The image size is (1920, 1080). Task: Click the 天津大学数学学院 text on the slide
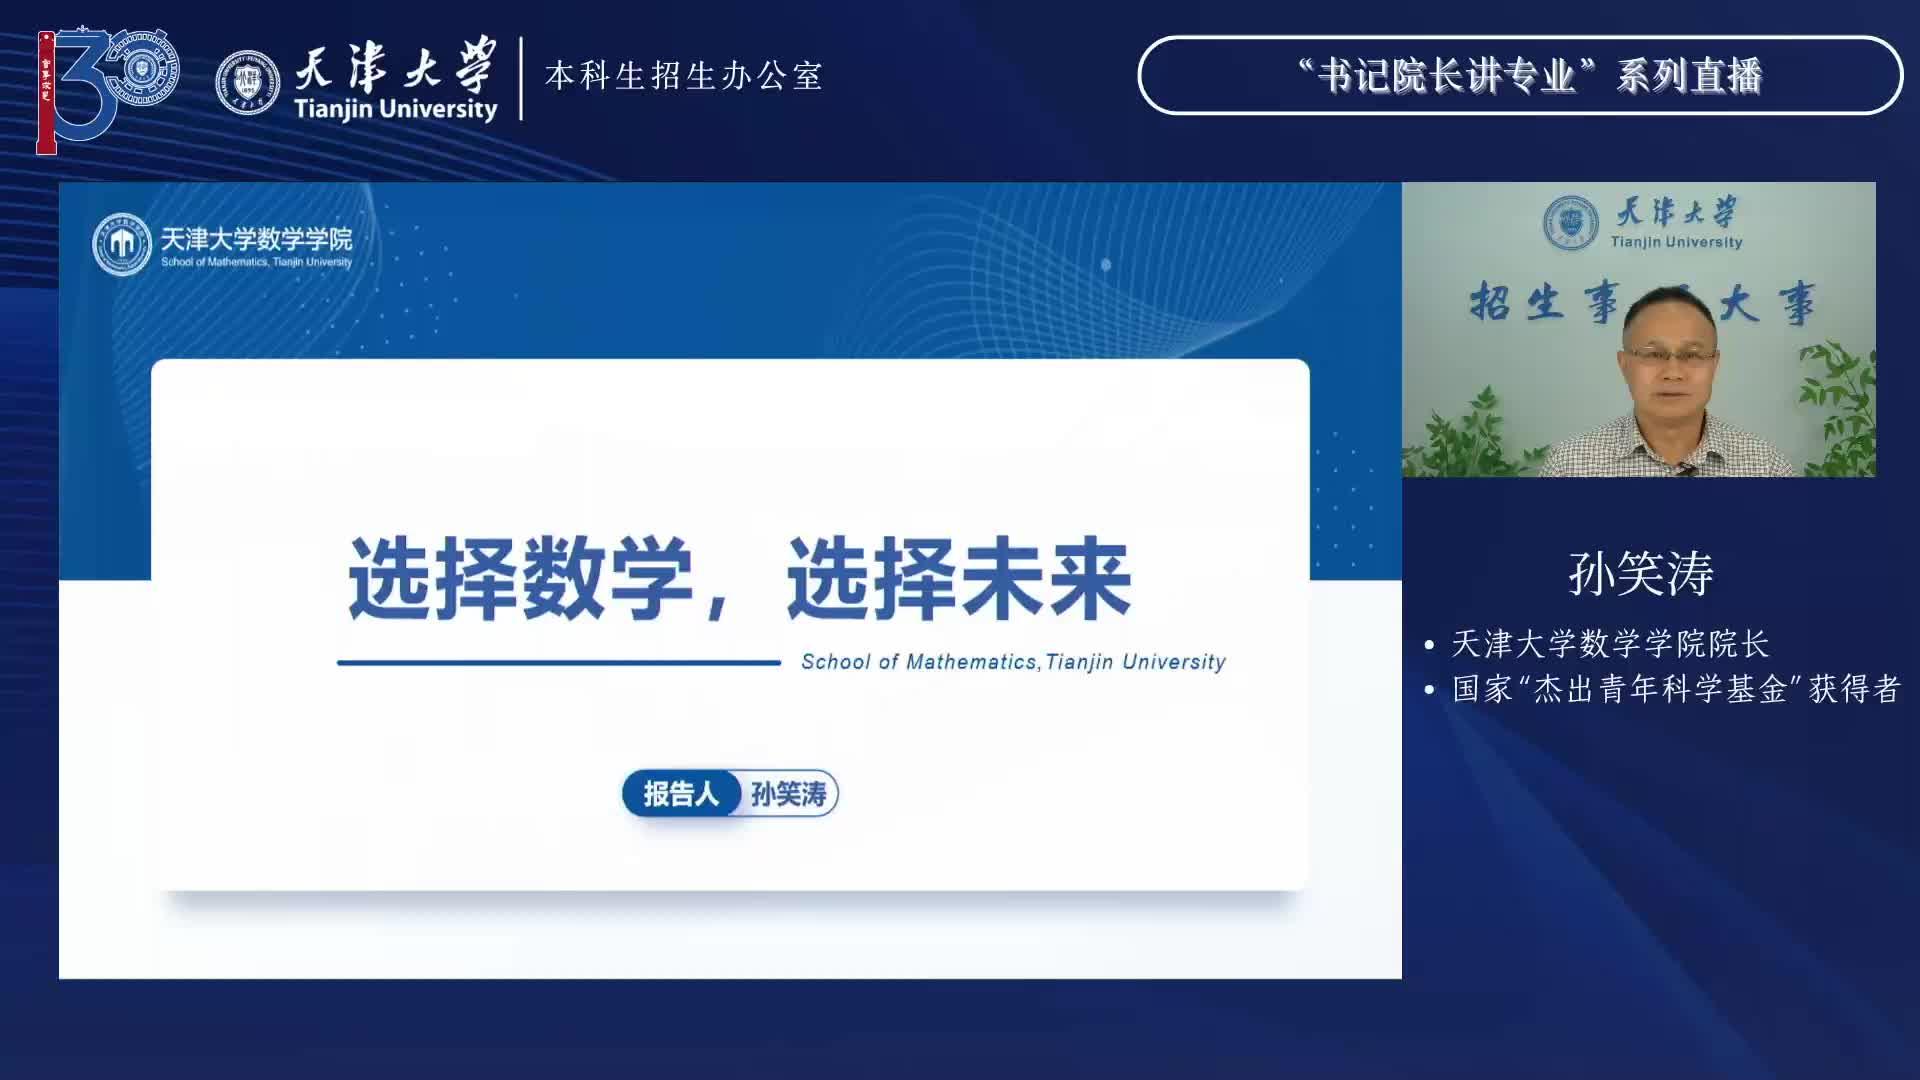pyautogui.click(x=256, y=239)
